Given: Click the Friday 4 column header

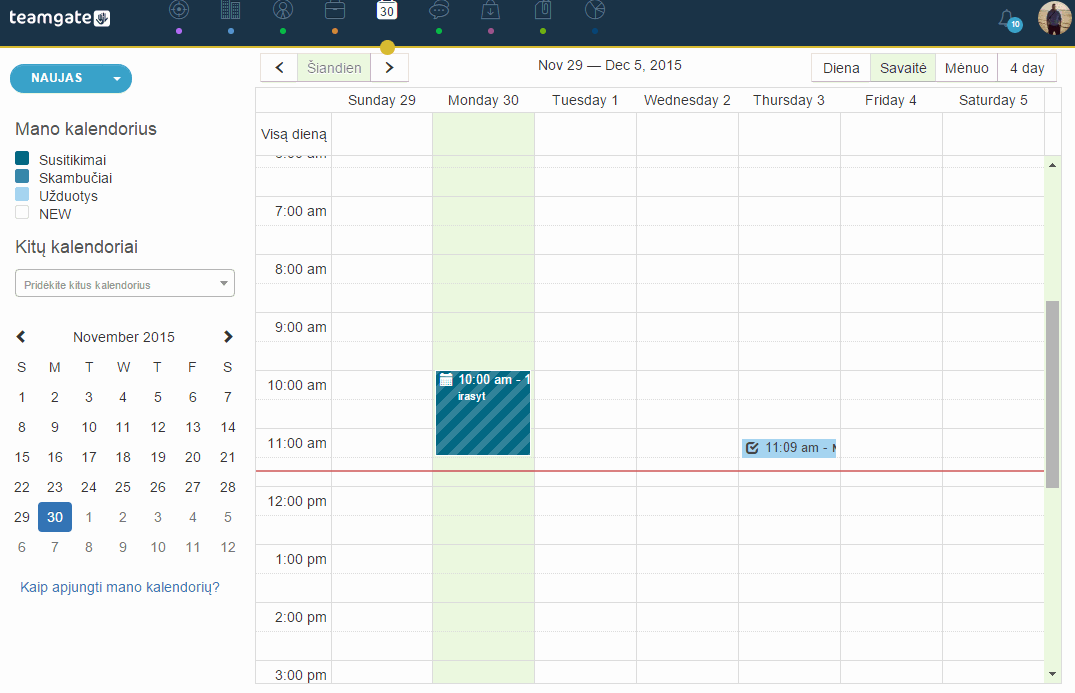Looking at the screenshot, I should [891, 100].
